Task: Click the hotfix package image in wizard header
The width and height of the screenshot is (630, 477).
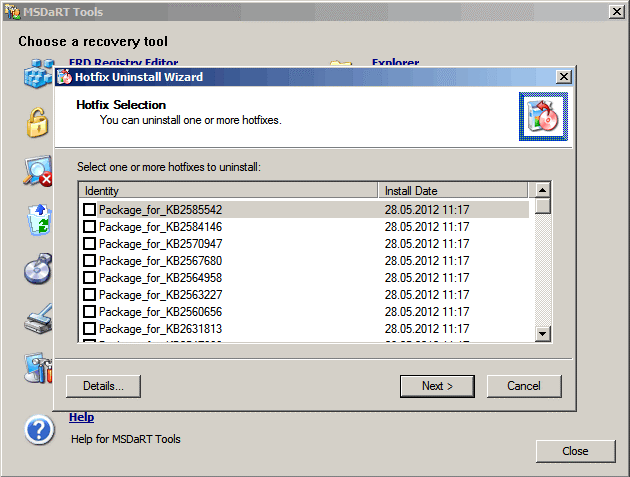Action: coord(543,117)
